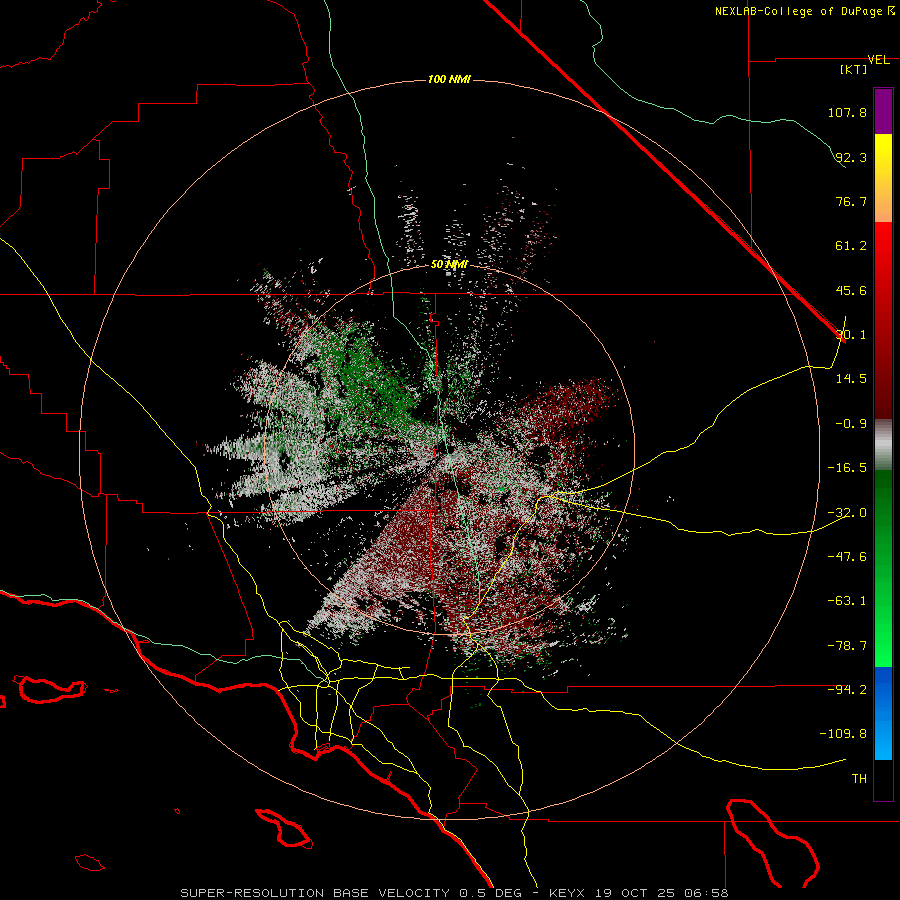Screen dimensions: 900x900
Task: Click the 92.3 value on the velocity scale
Action: click(x=851, y=157)
